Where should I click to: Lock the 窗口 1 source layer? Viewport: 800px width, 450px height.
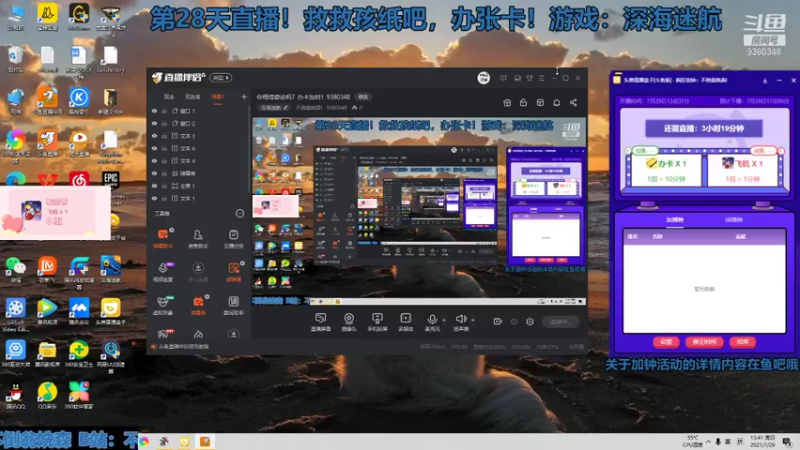164,111
